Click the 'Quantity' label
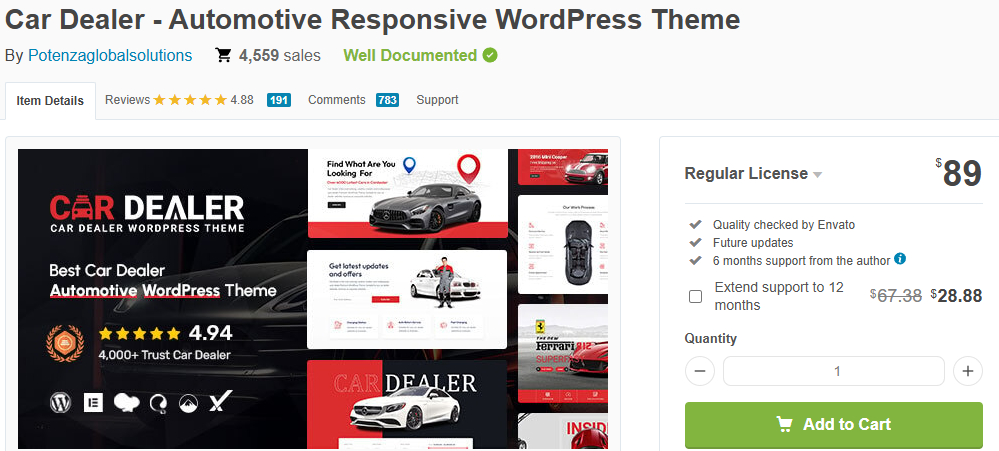The image size is (999, 451). coord(710,338)
